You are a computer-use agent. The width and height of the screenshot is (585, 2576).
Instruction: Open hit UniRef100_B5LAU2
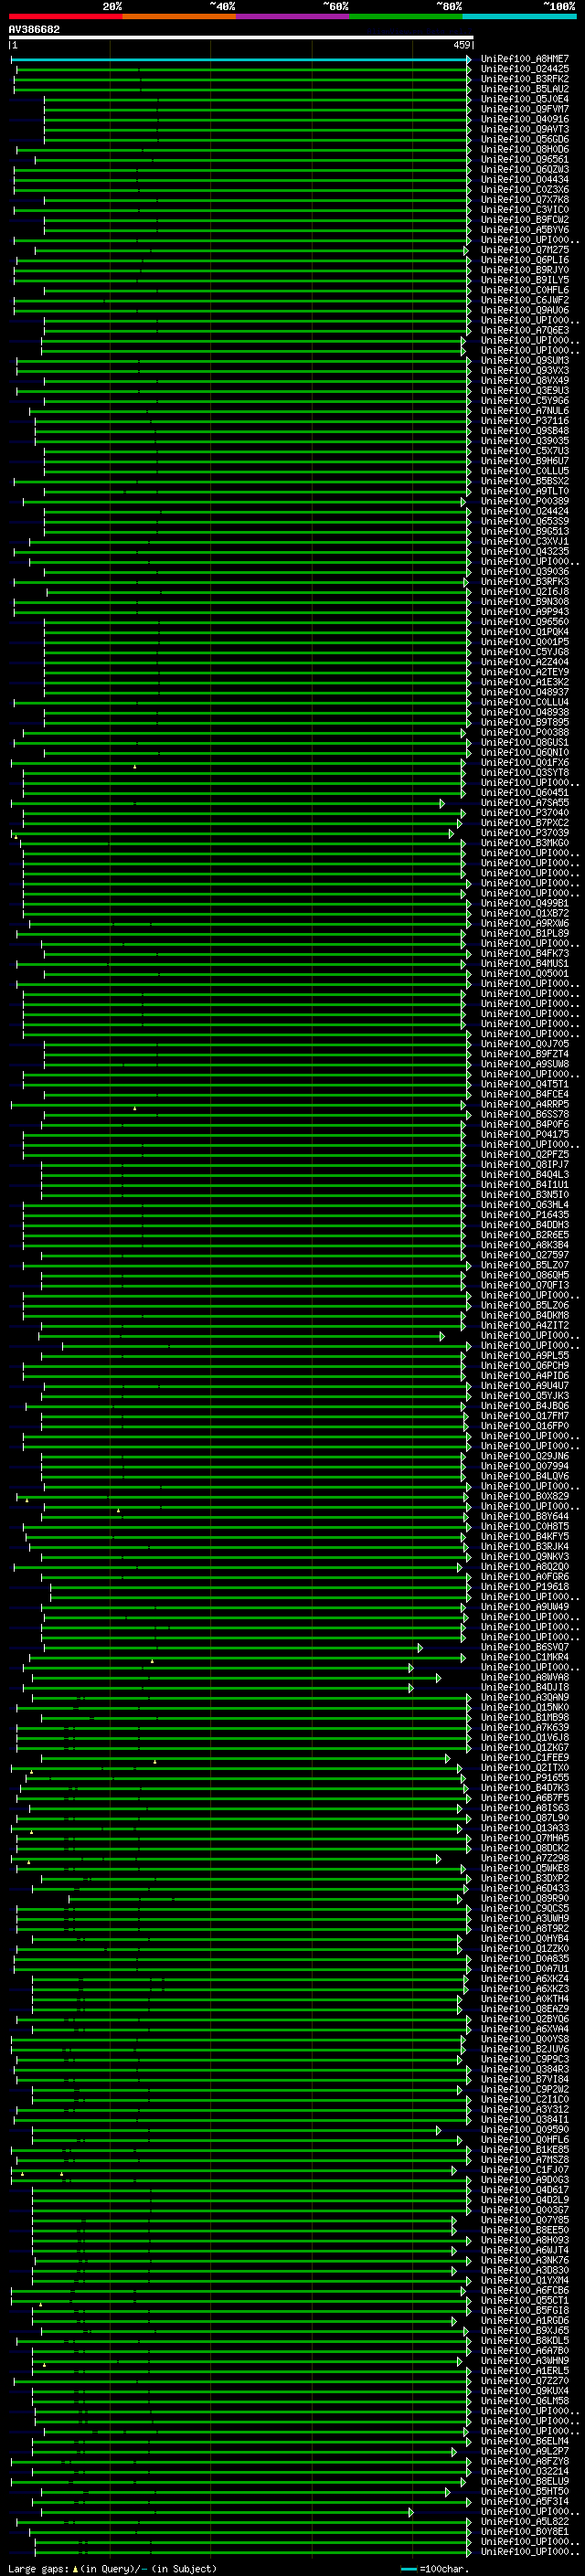click(525, 89)
